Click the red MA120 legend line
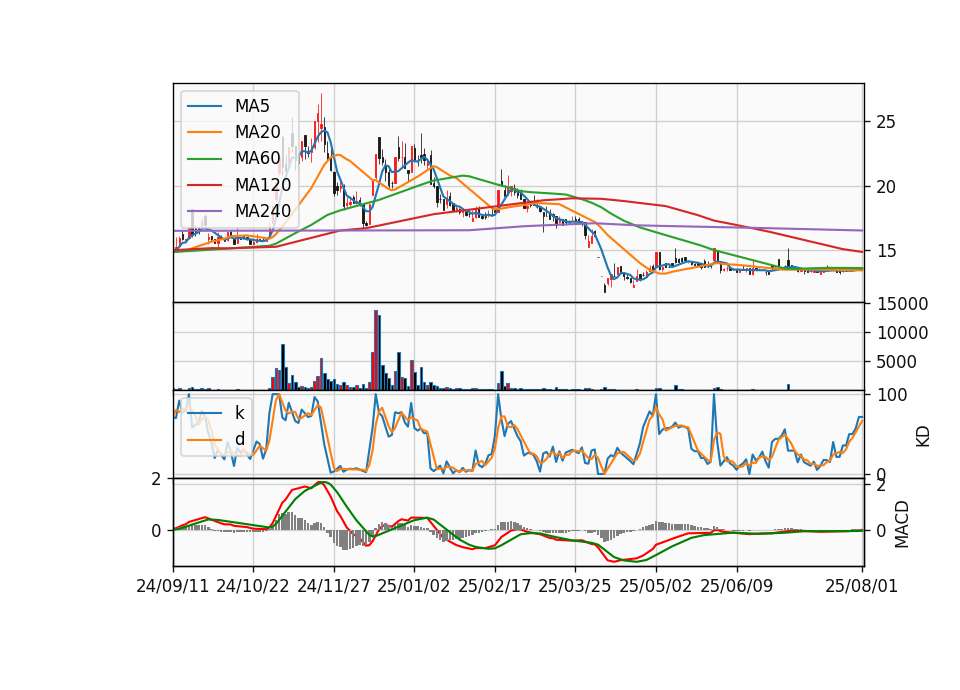The width and height of the screenshot is (960, 690). (x=204, y=185)
